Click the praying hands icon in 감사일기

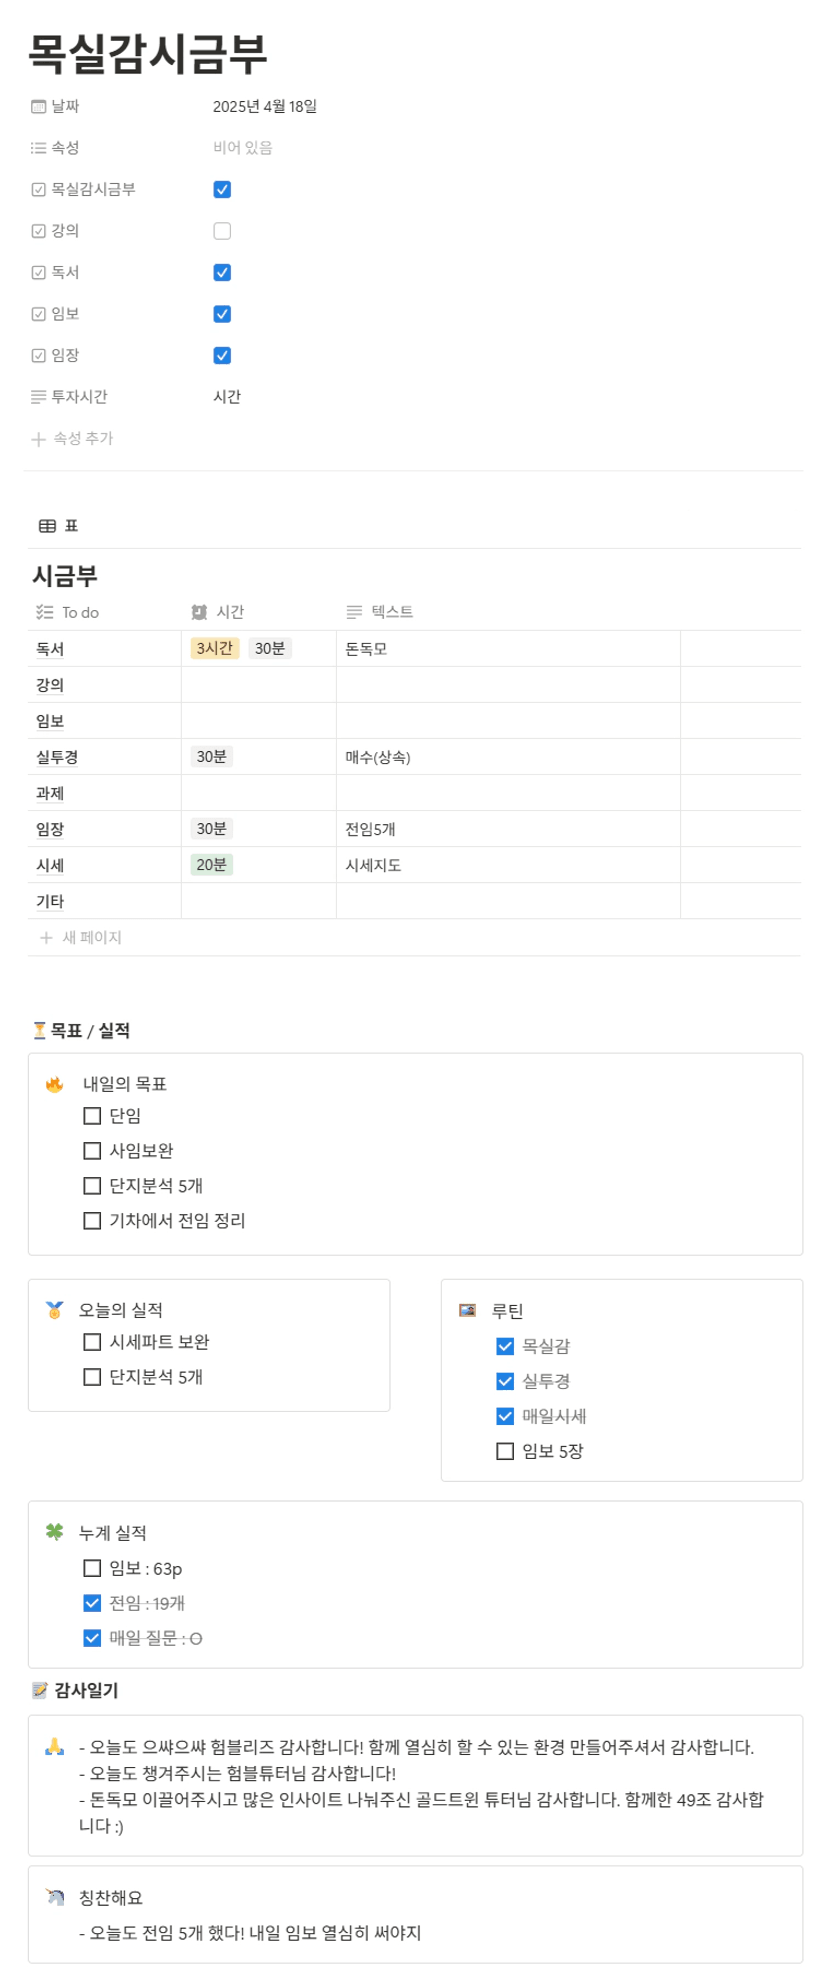coord(55,1747)
